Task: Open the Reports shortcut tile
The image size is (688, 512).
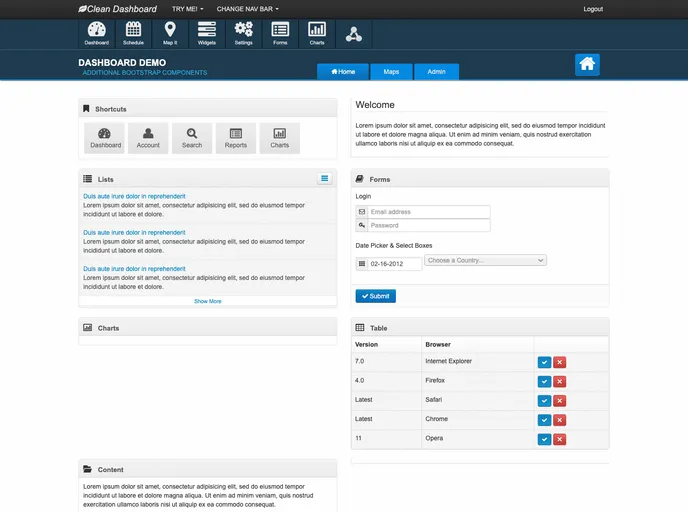Action: [236, 138]
